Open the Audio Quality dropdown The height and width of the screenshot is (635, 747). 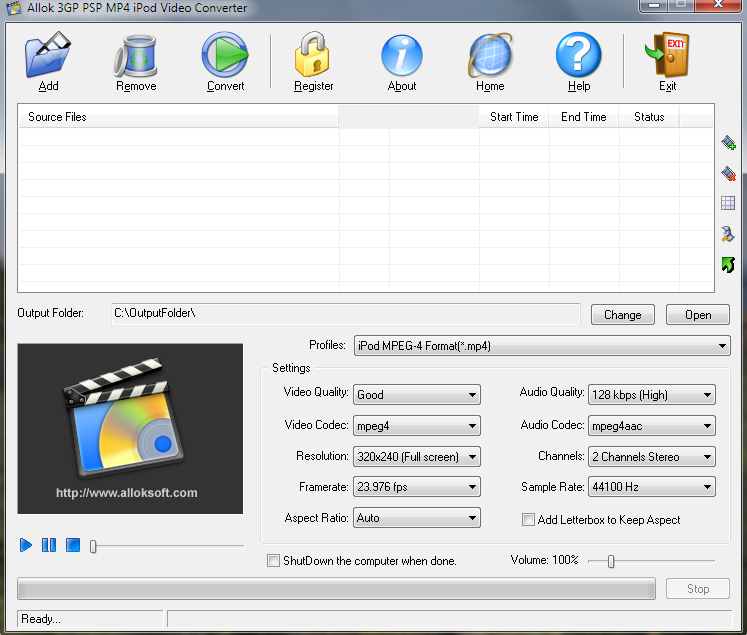[x=652, y=394]
